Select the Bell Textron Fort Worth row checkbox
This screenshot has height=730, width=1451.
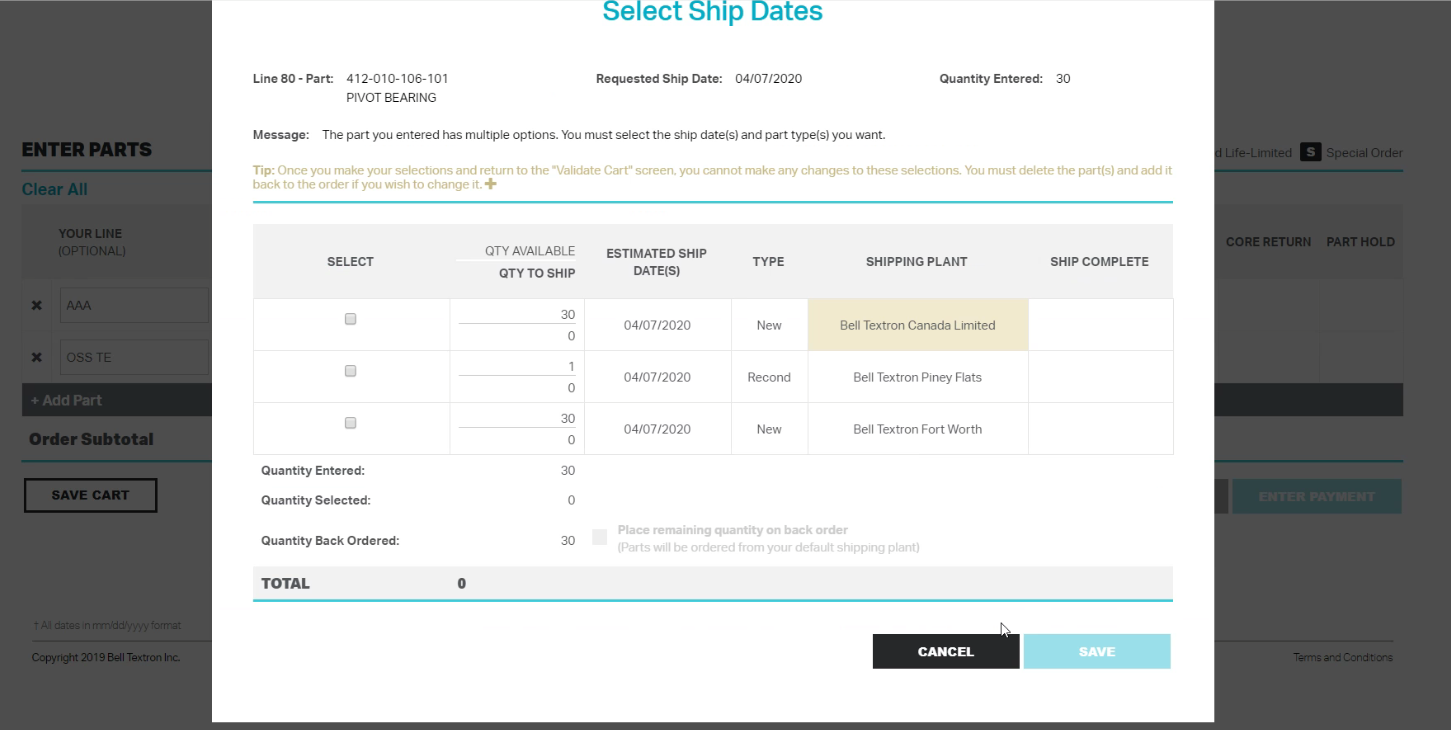350,422
